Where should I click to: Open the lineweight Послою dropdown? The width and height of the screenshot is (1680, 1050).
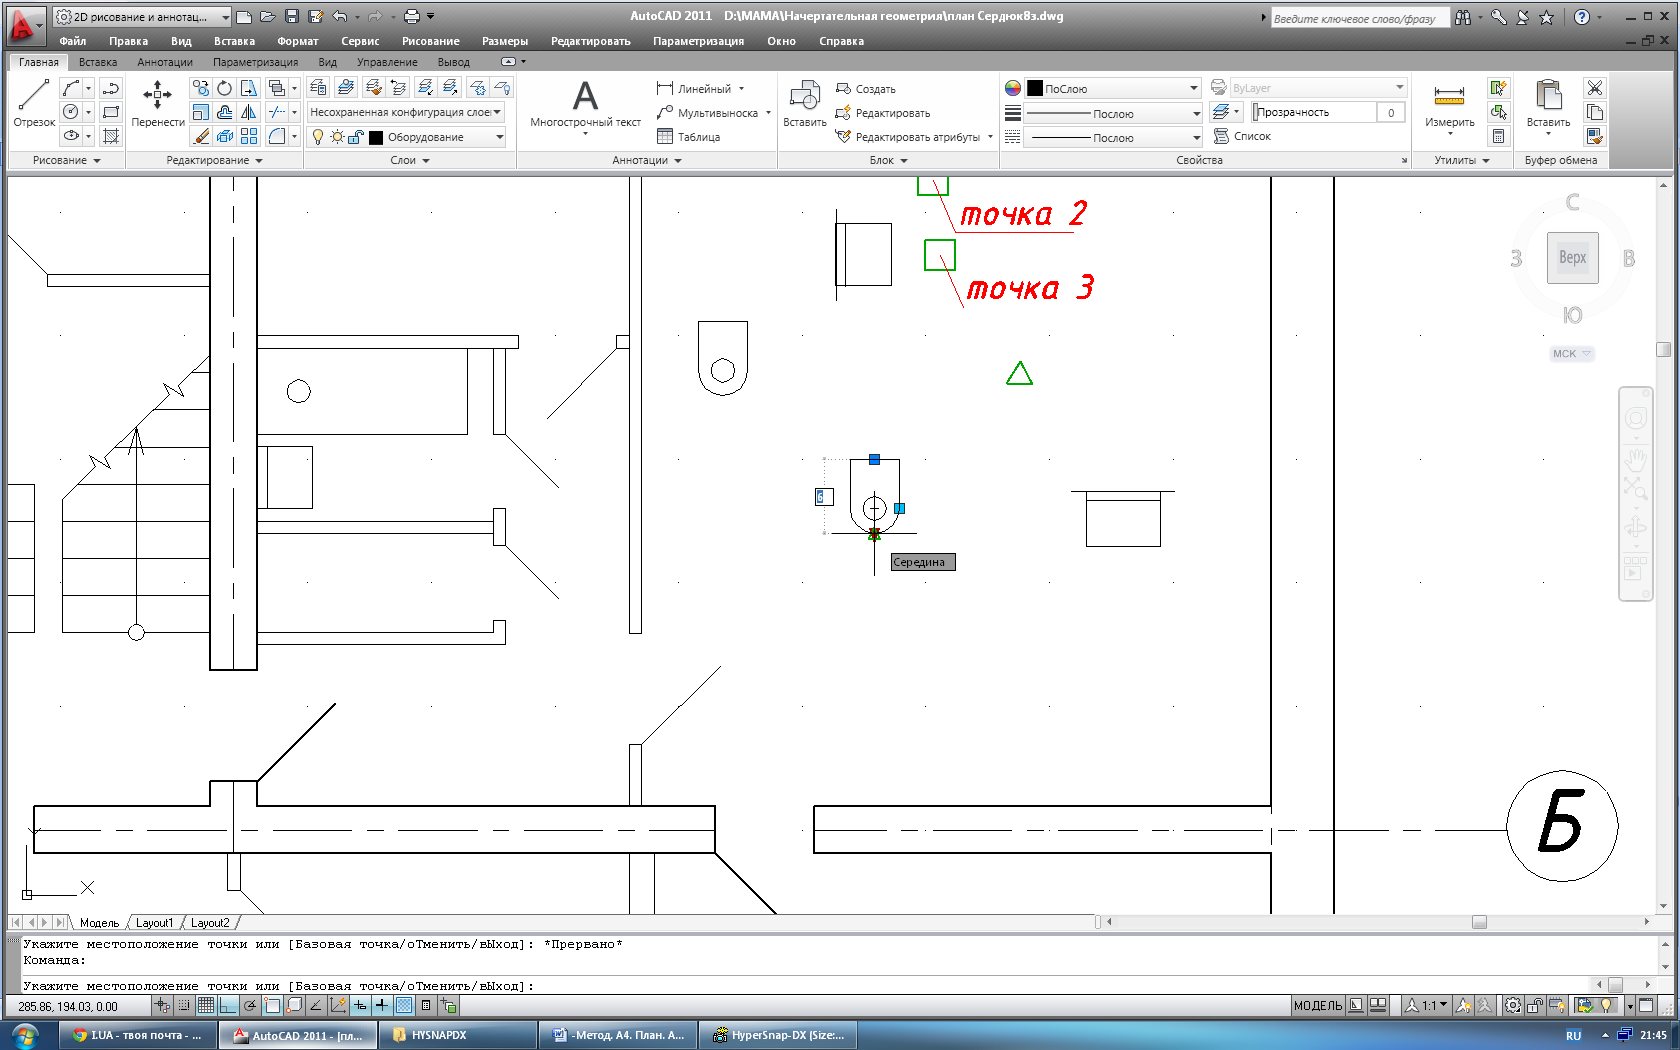pyautogui.click(x=1114, y=113)
